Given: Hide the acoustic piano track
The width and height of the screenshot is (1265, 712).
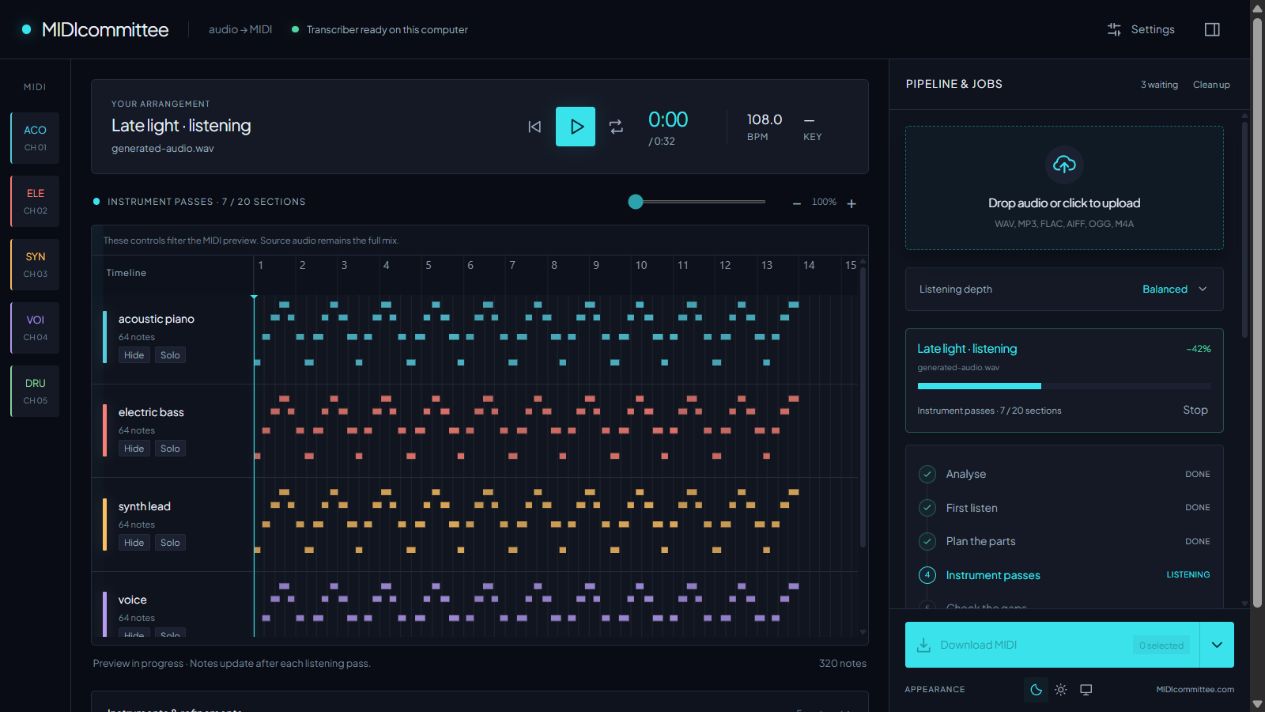Looking at the screenshot, I should pos(134,355).
